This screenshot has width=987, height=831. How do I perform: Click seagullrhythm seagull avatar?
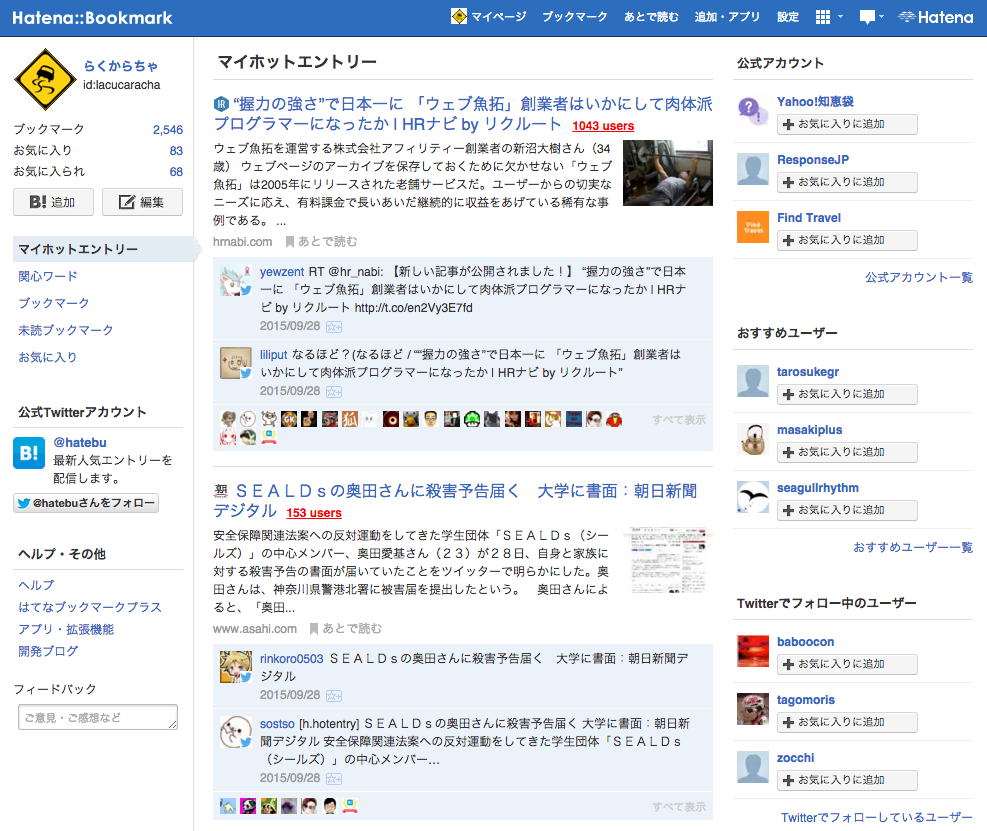point(753,497)
